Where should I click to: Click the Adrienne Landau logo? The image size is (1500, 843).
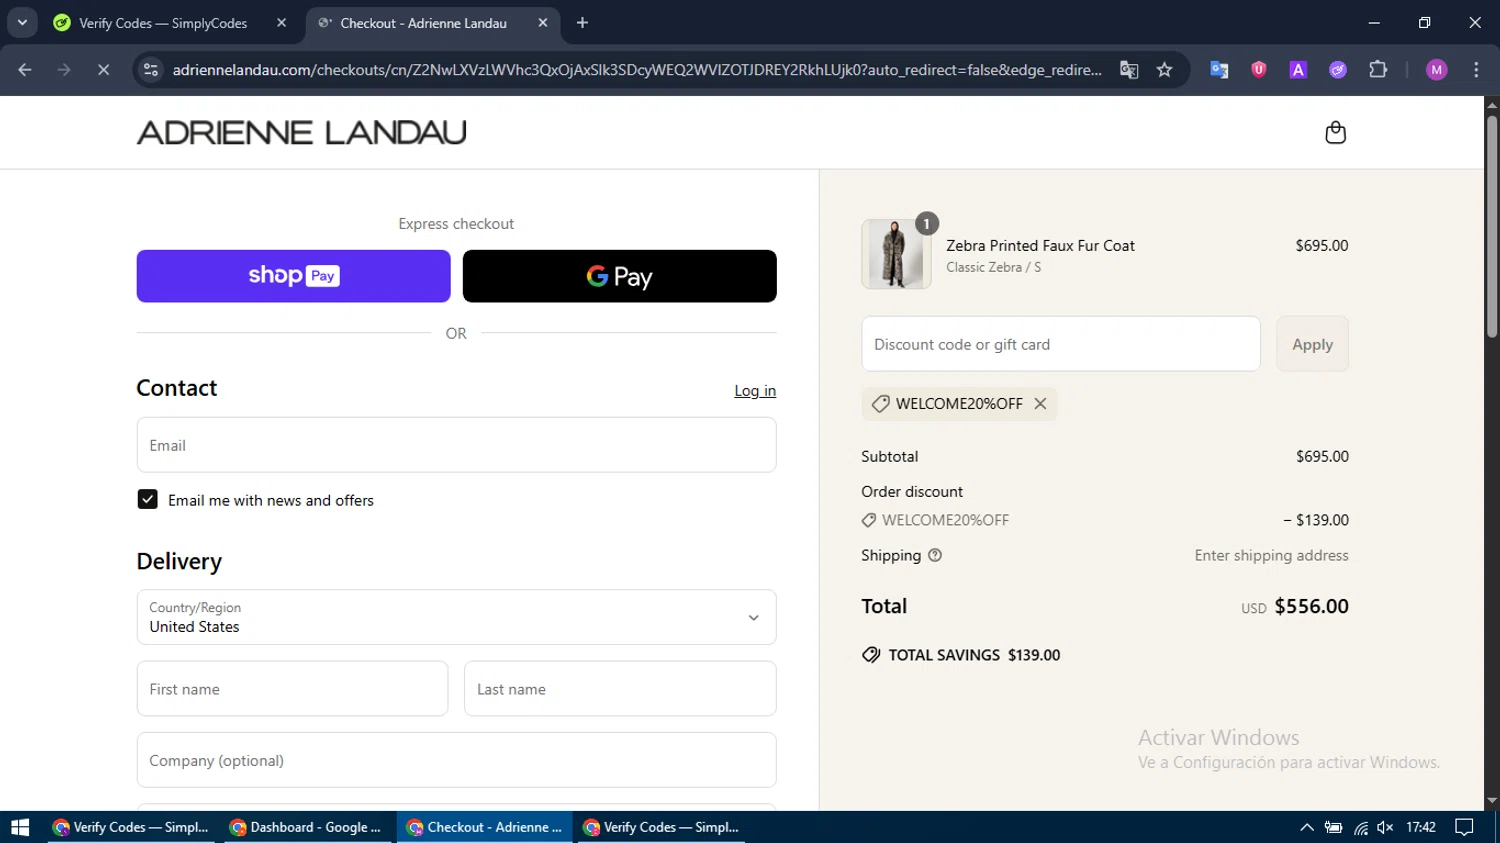301,132
